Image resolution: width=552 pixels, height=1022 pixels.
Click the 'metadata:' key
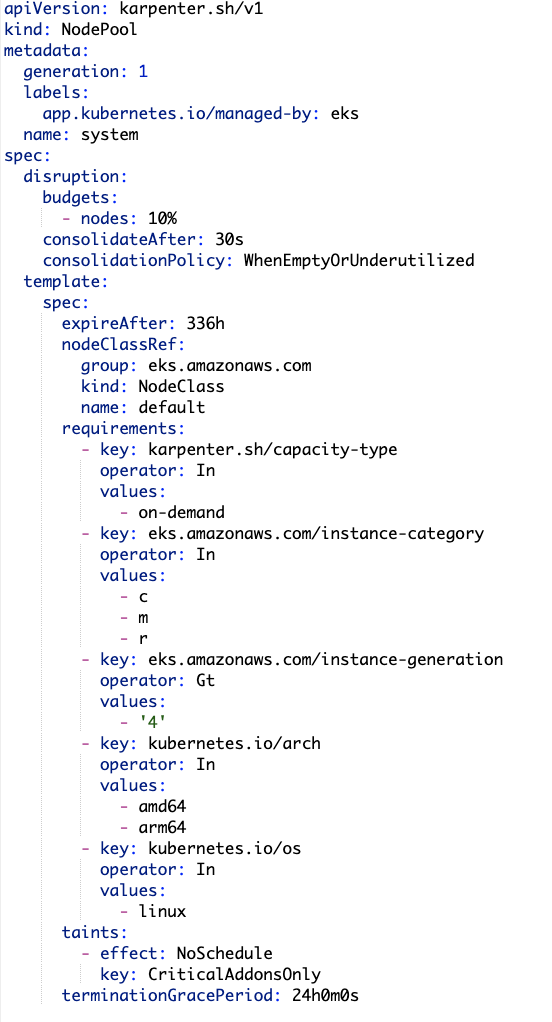[x=46, y=51]
